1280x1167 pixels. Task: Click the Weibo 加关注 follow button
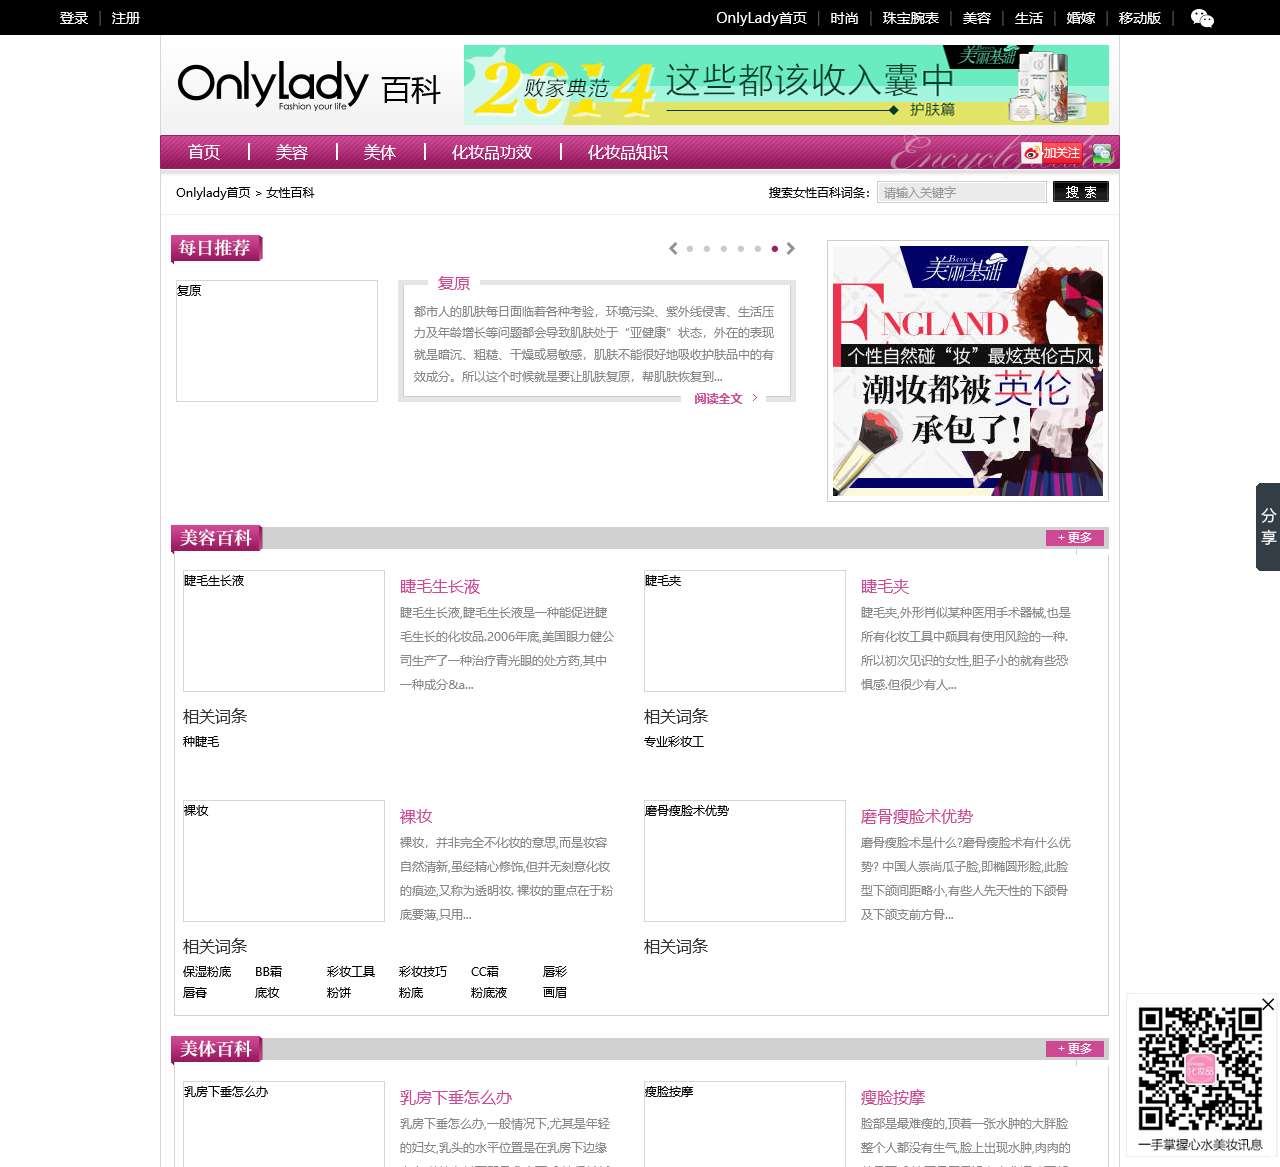(1052, 153)
